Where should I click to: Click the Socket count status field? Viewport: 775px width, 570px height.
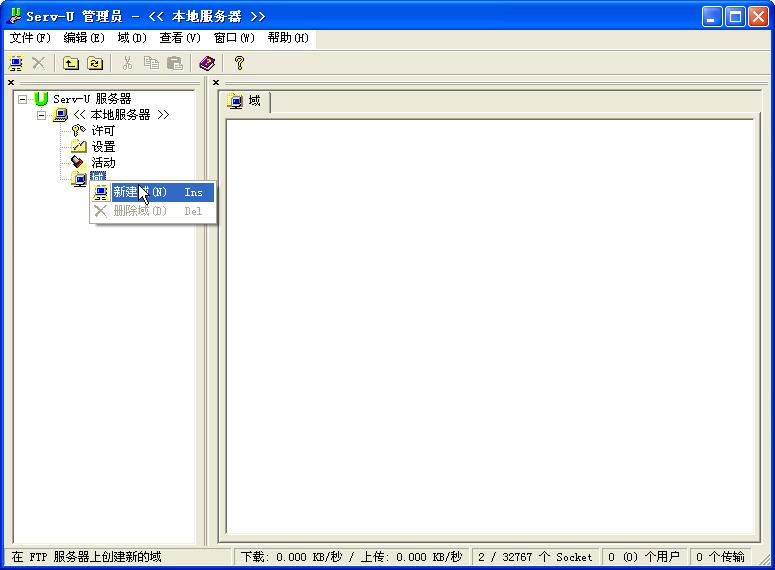(535, 557)
